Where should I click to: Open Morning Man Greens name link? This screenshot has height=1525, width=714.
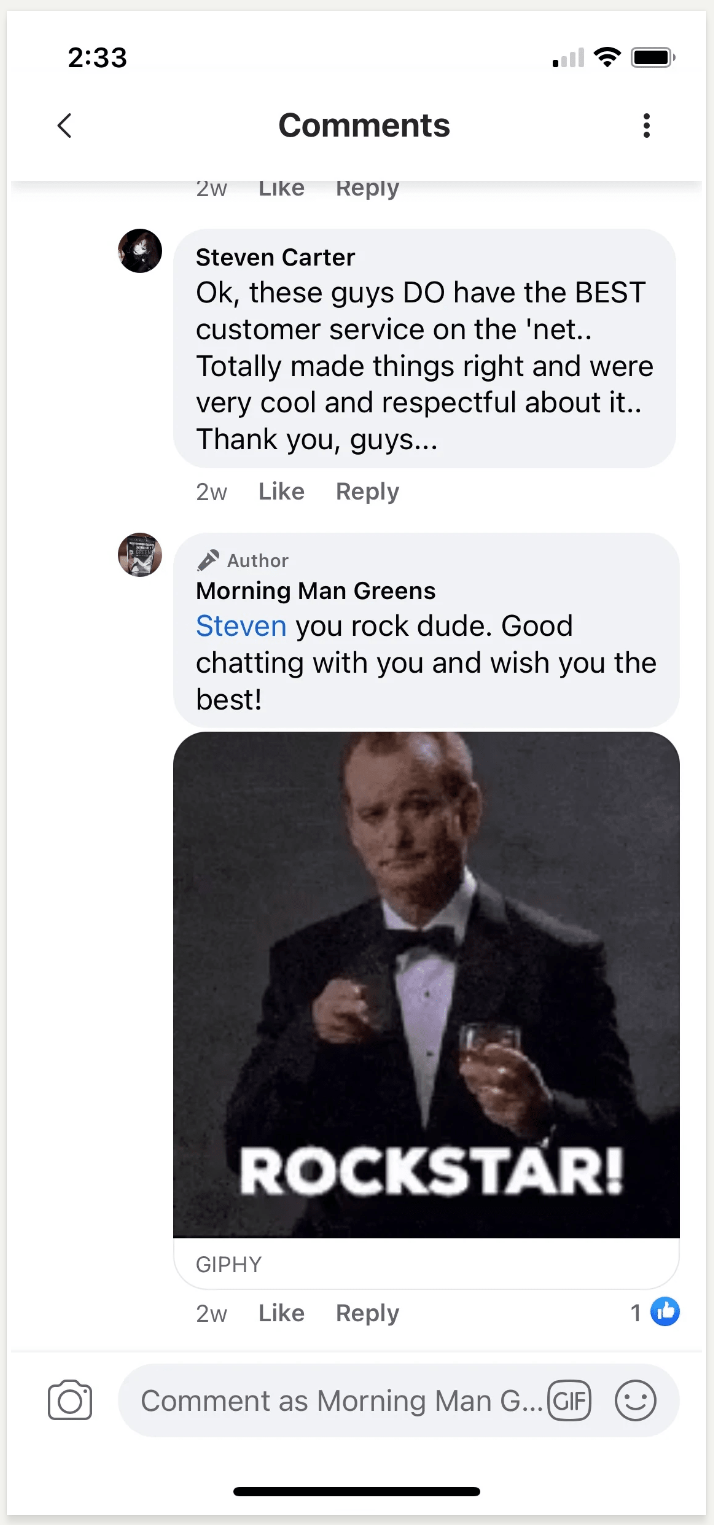tap(315, 591)
